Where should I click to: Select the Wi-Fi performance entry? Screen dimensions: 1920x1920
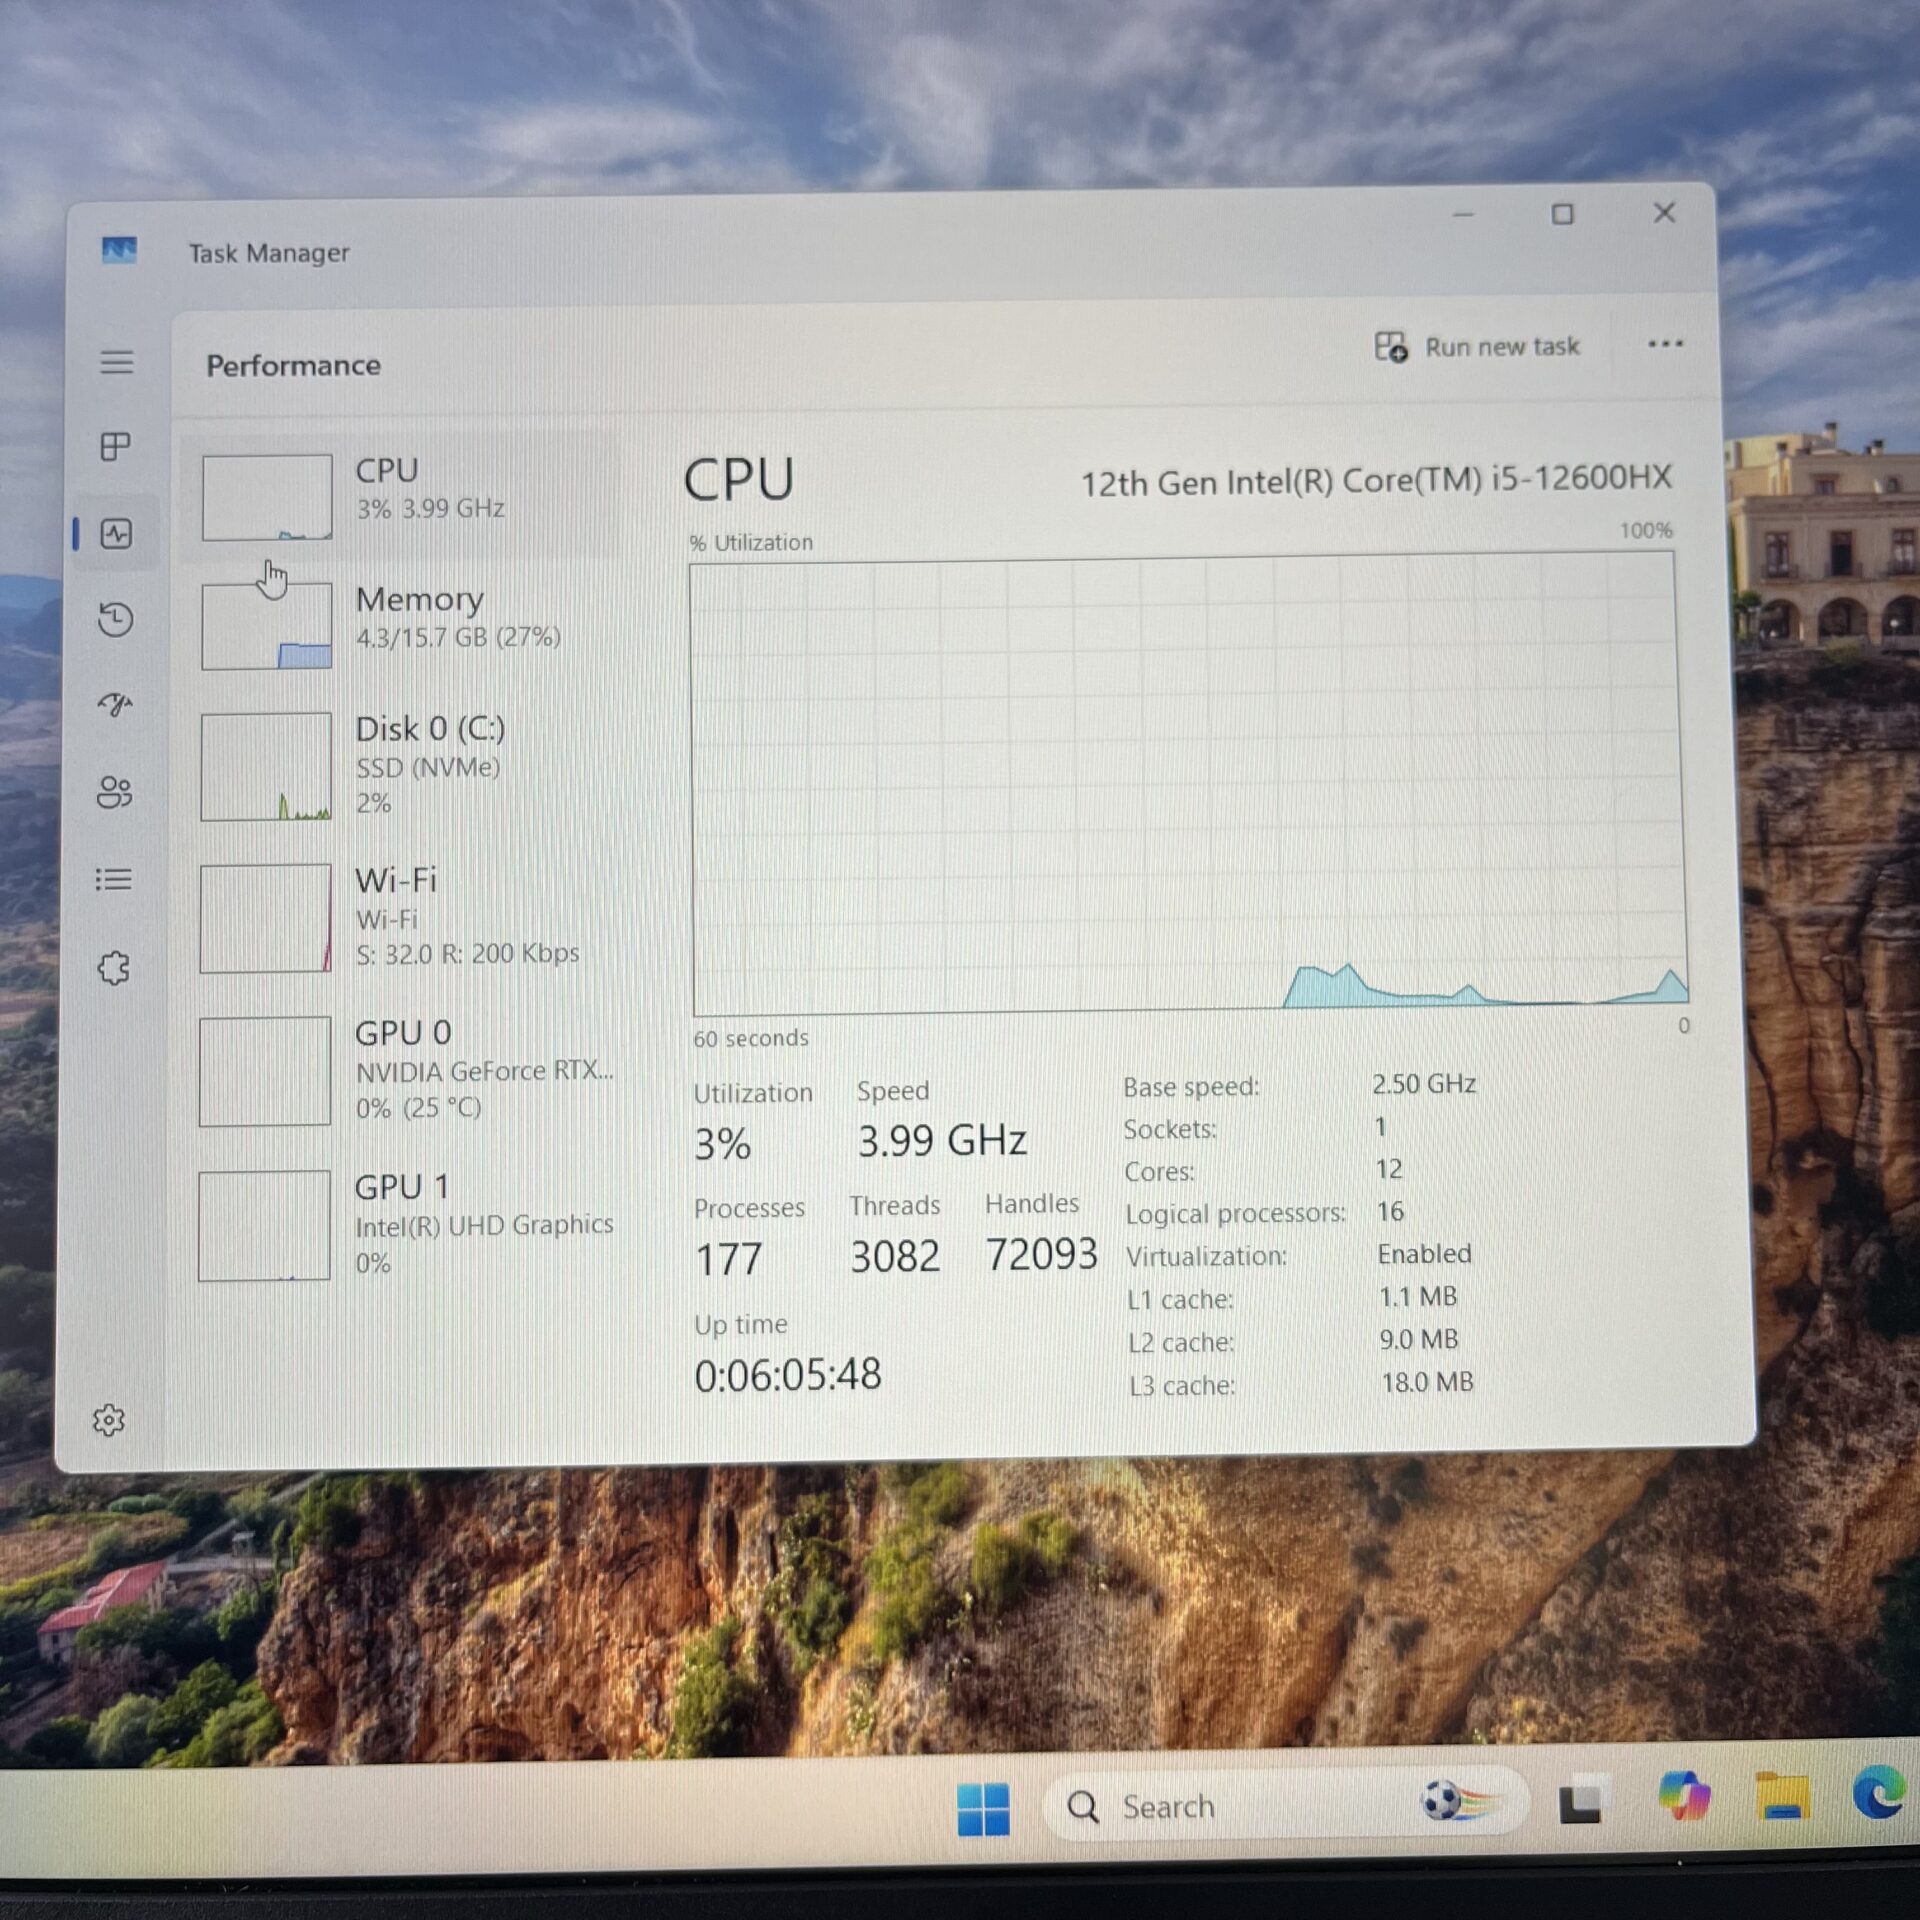point(400,918)
